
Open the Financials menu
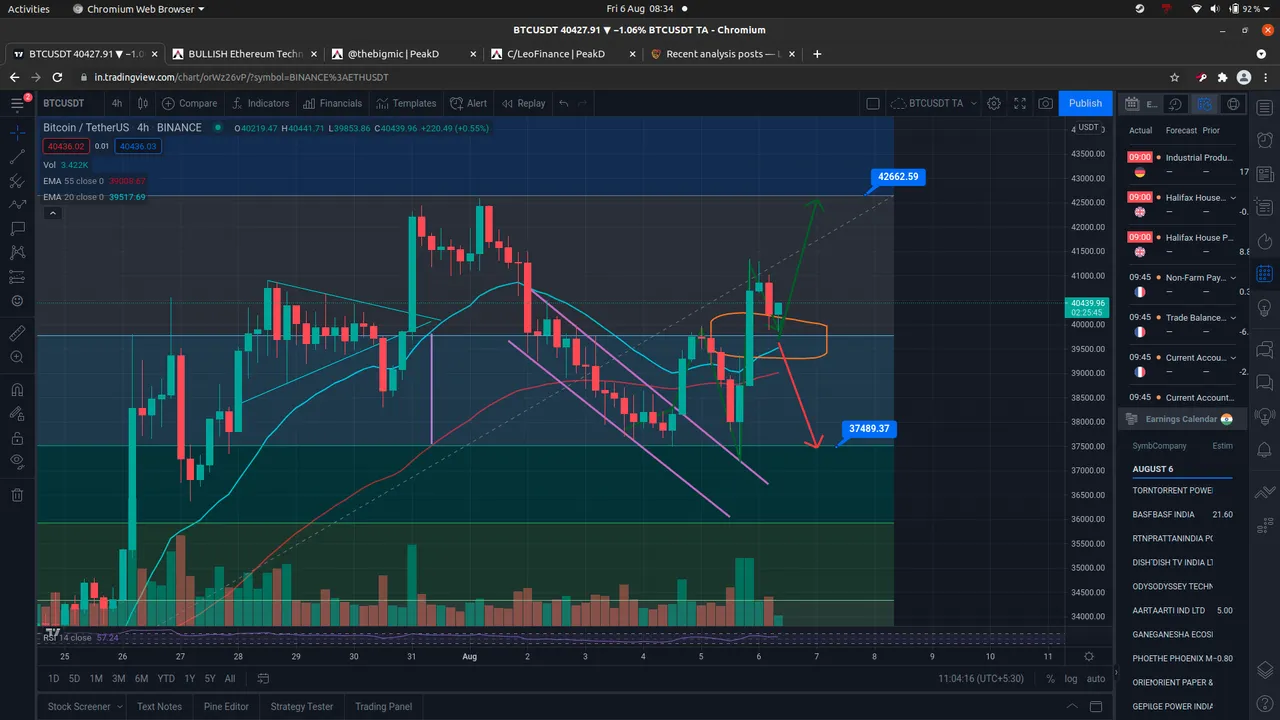333,103
